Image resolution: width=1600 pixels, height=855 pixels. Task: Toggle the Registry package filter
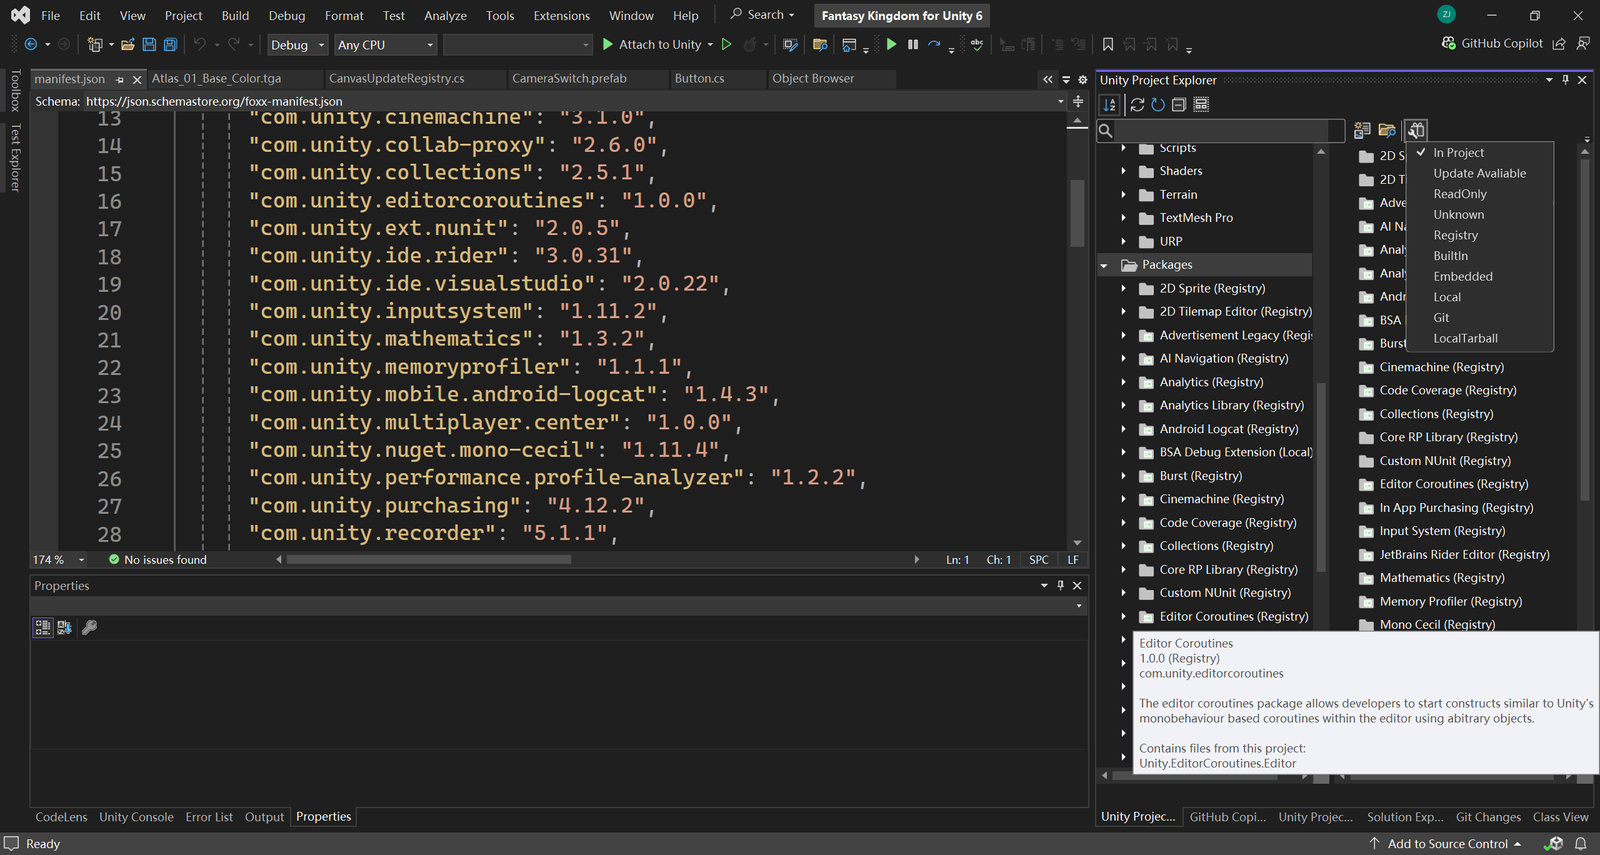point(1455,236)
